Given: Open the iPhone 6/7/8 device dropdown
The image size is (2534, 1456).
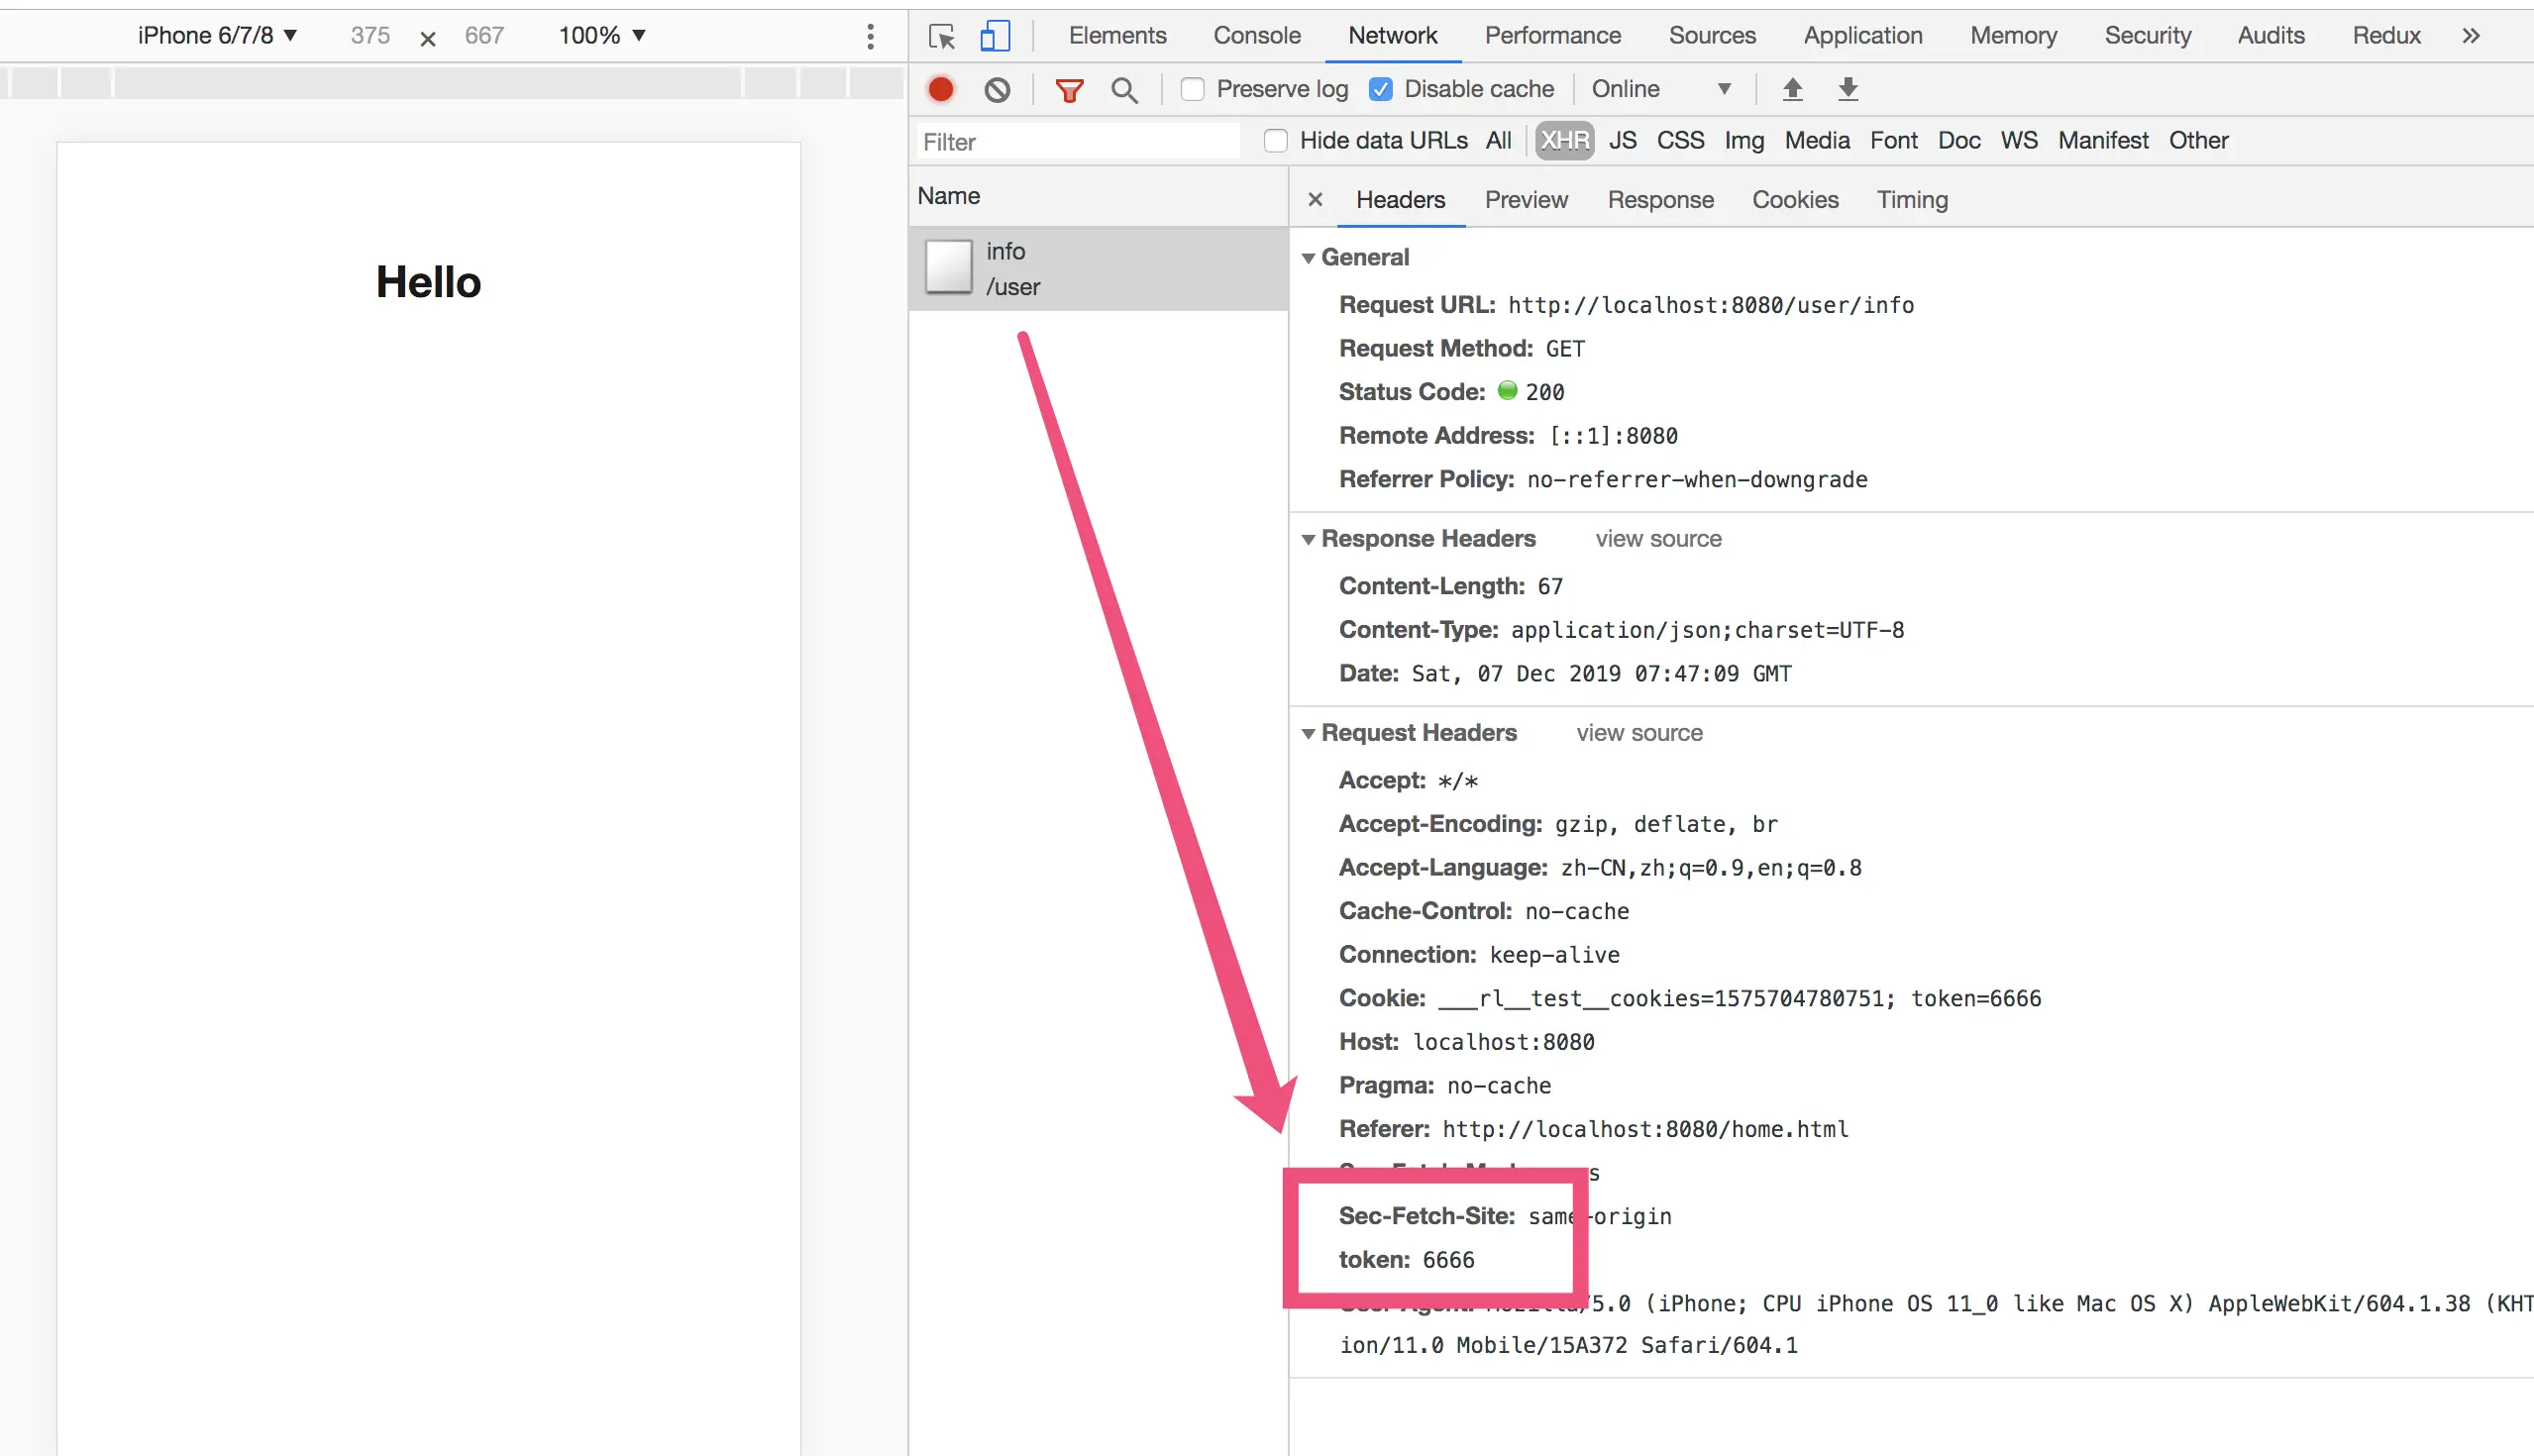Looking at the screenshot, I should pos(217,36).
